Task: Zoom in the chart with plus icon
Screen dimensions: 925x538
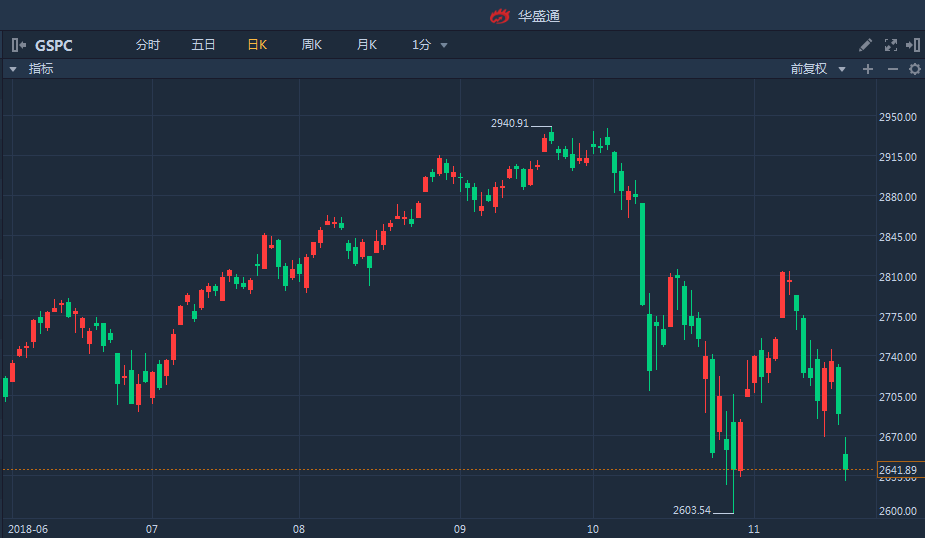Action: pos(868,69)
